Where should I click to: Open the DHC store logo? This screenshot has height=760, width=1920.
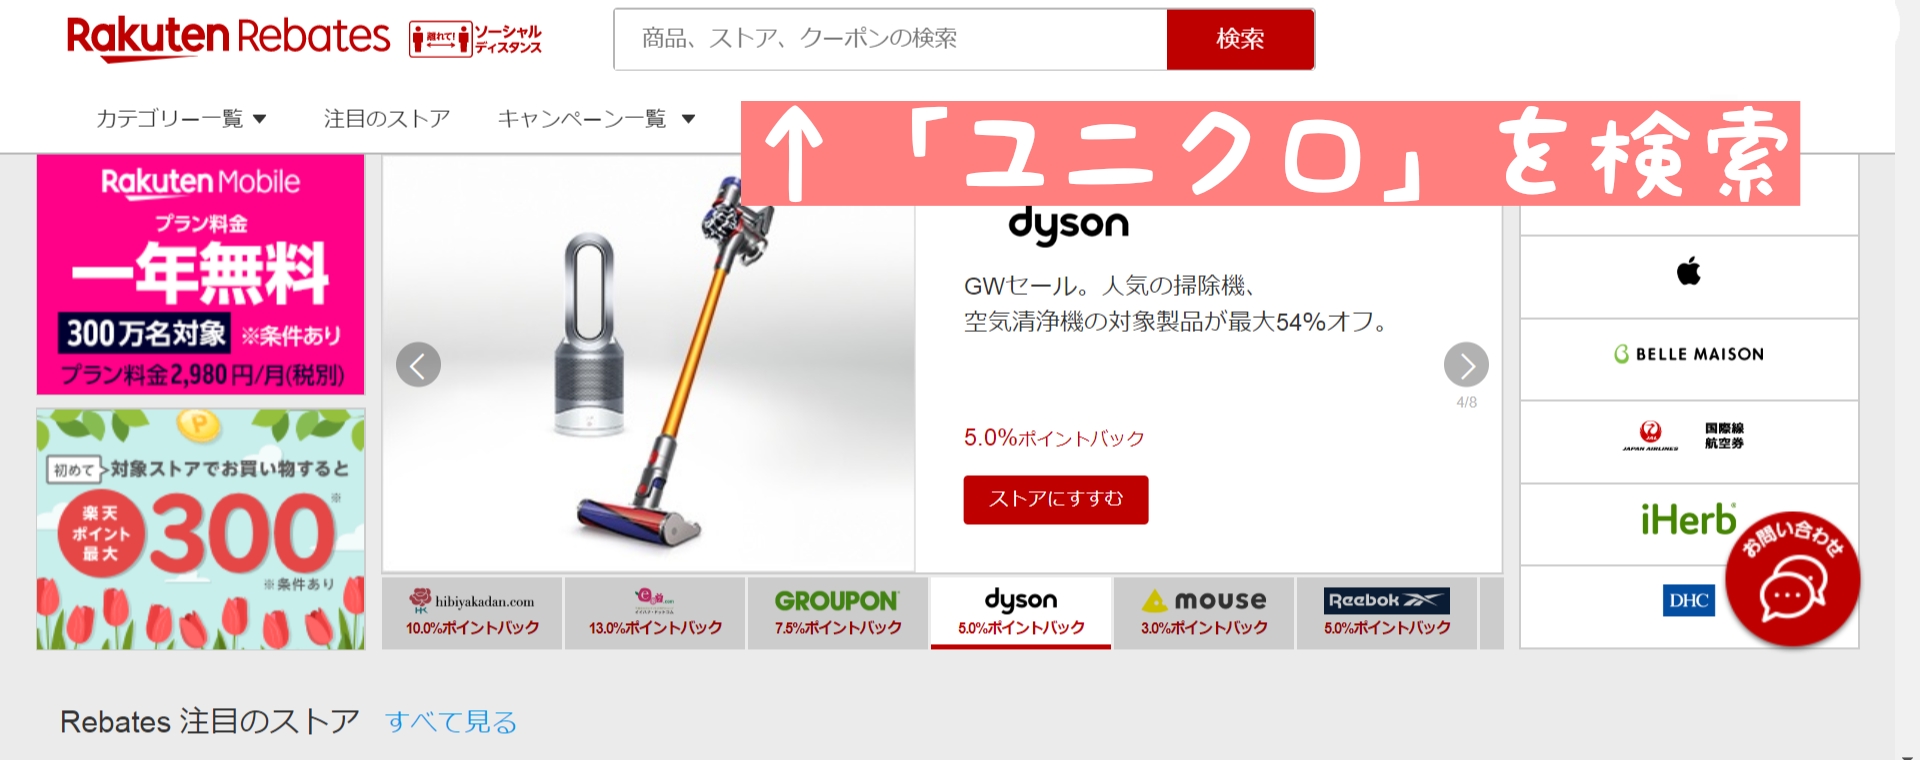(x=1689, y=600)
